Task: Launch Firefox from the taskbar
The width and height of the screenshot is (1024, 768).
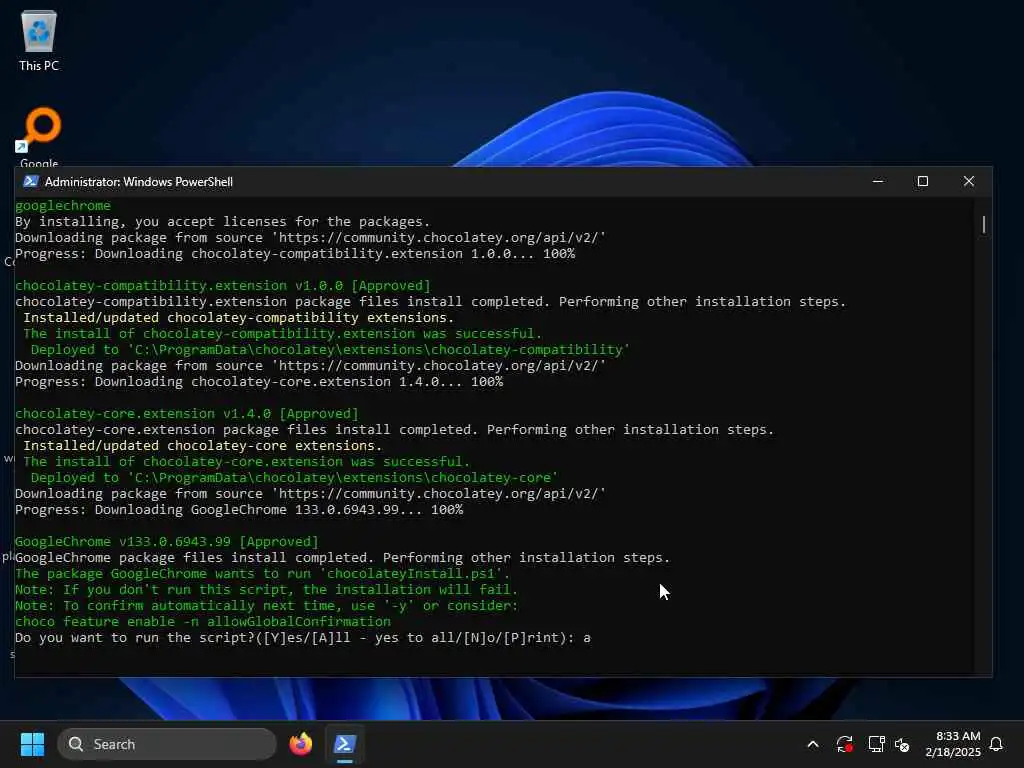Action: [x=300, y=744]
